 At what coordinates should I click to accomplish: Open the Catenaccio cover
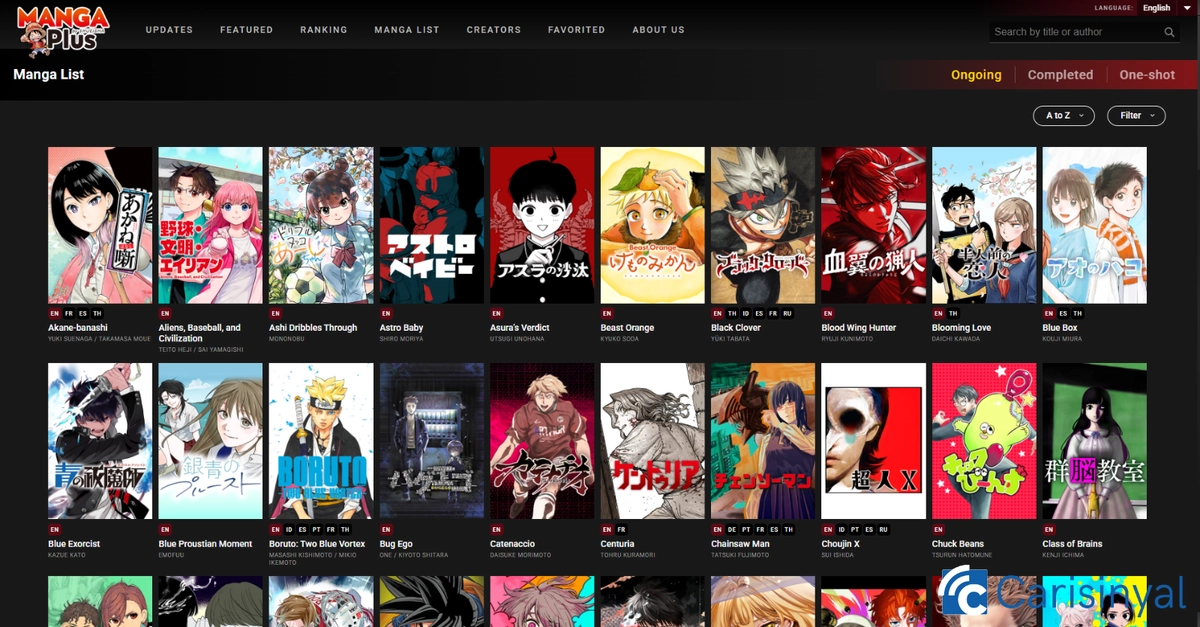pos(542,442)
